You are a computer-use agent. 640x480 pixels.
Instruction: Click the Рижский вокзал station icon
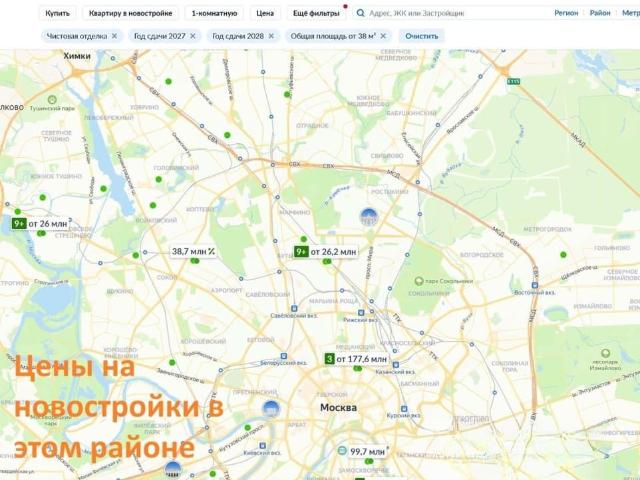coord(361,313)
